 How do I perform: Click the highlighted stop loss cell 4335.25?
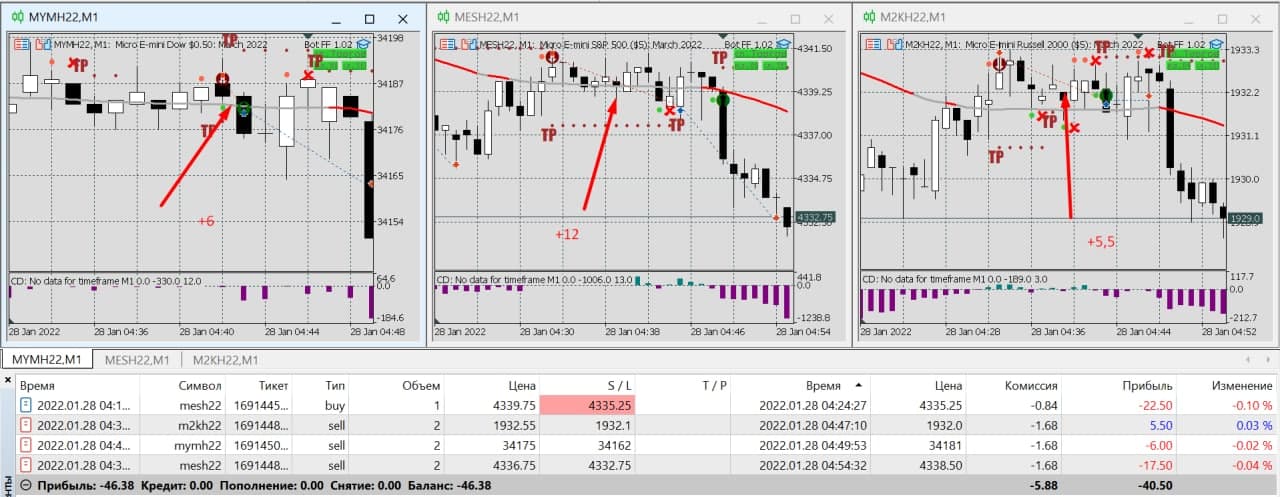tap(588, 405)
